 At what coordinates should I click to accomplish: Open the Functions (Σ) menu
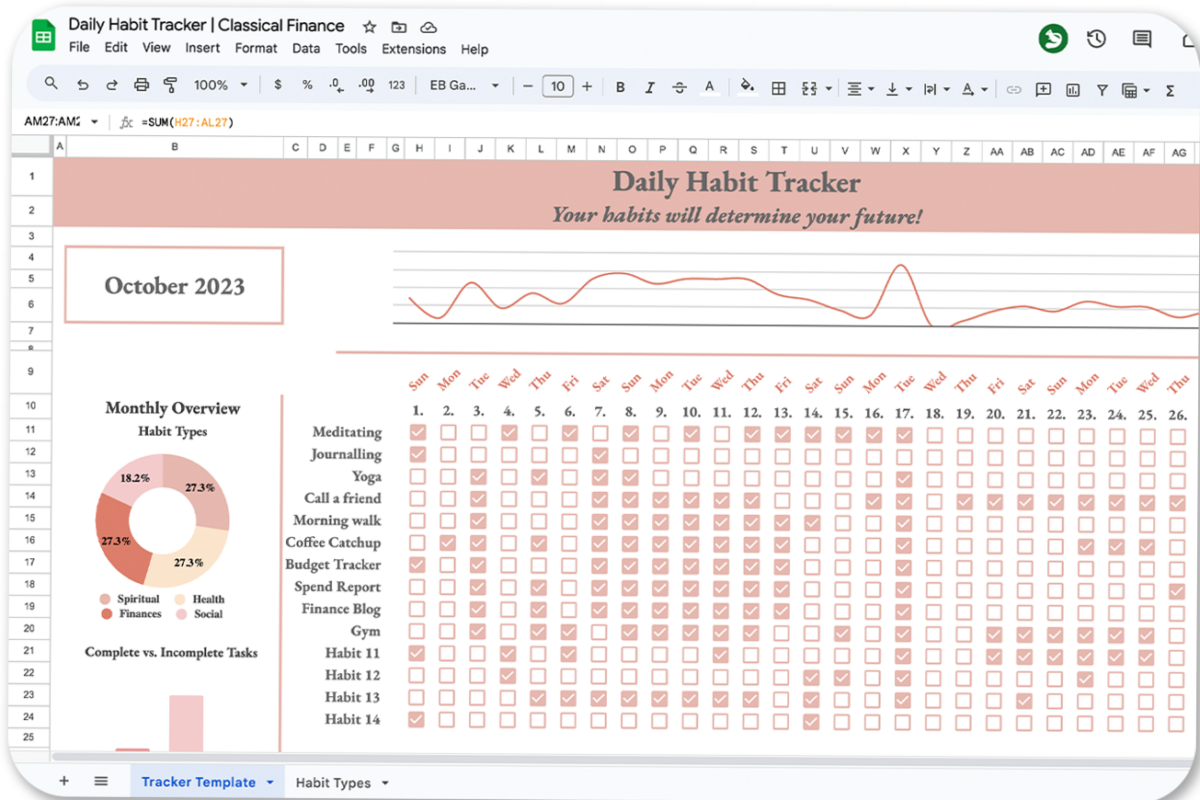(x=1168, y=90)
